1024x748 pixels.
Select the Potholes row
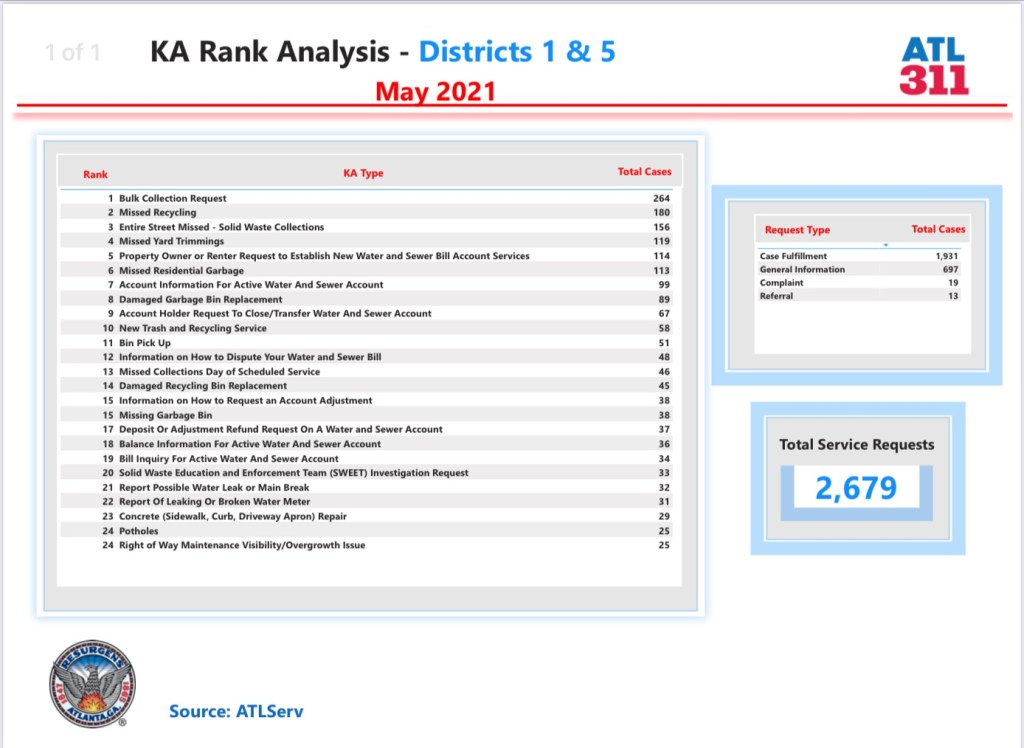pyautogui.click(x=139, y=531)
